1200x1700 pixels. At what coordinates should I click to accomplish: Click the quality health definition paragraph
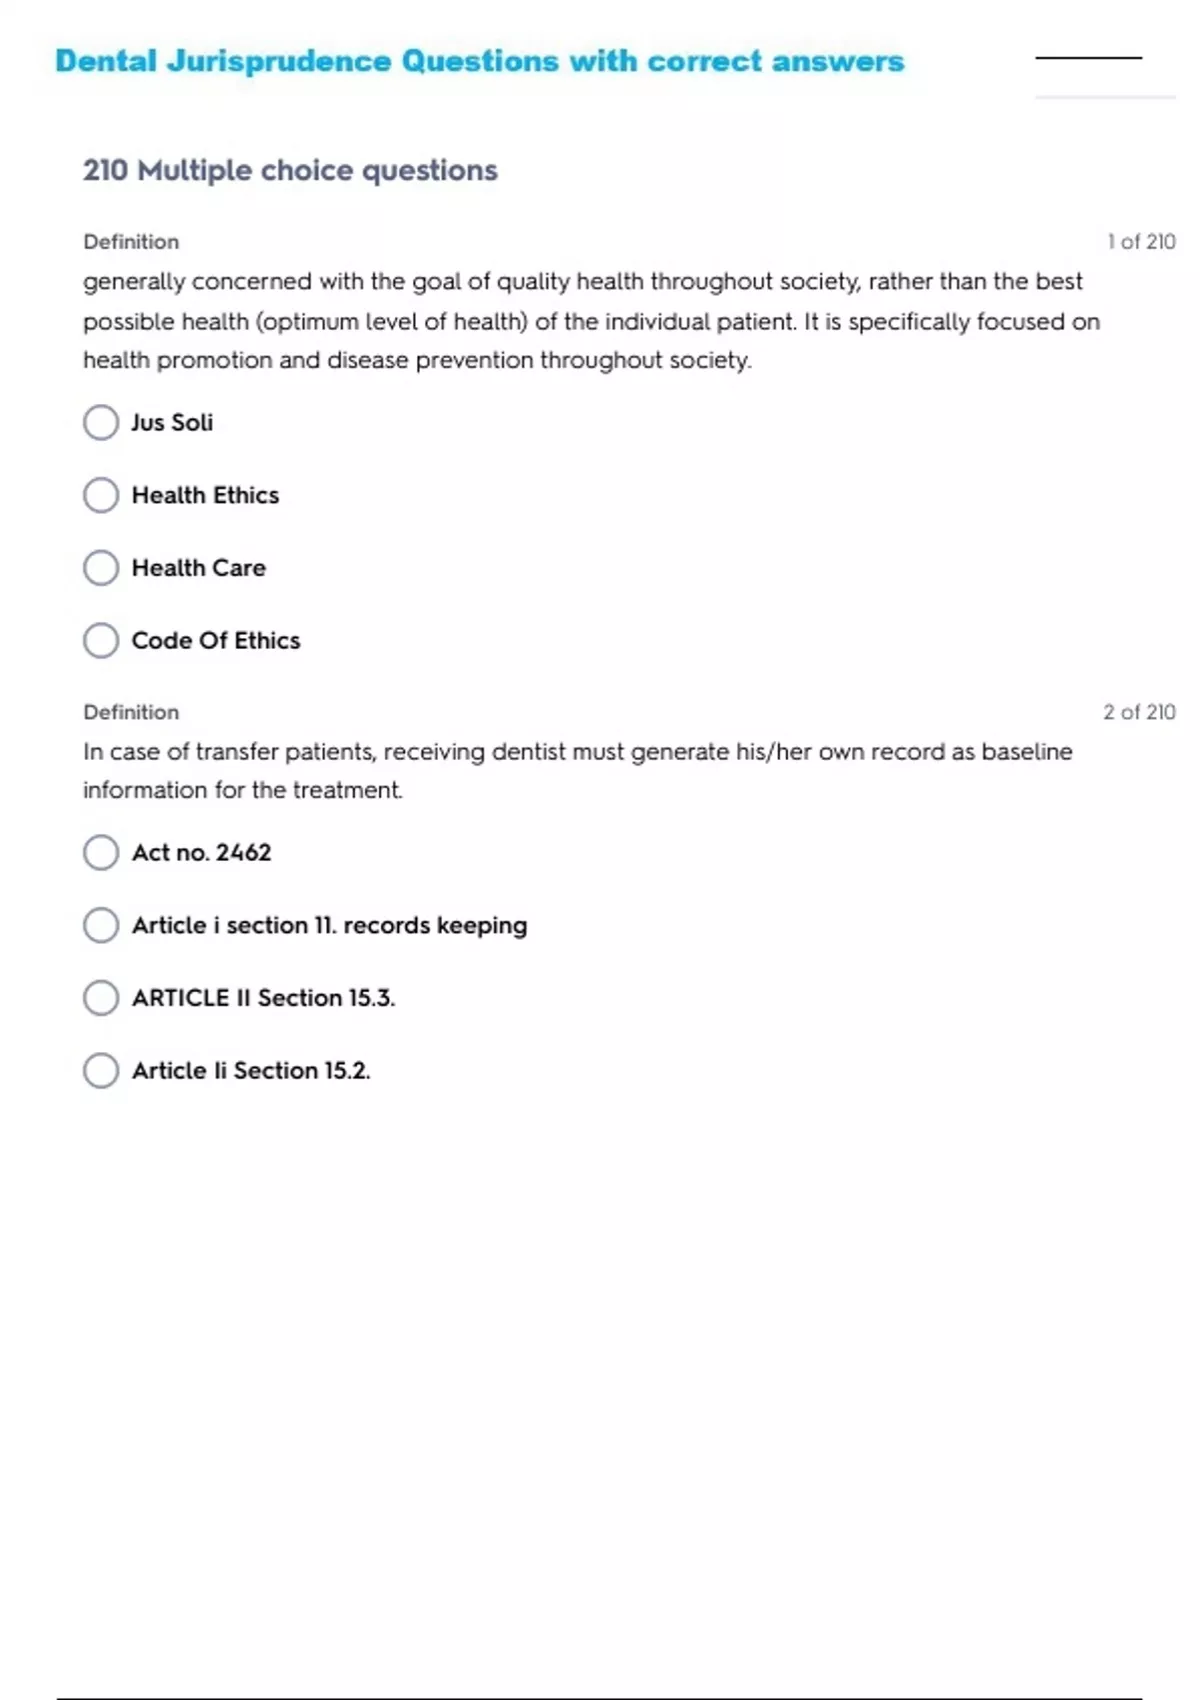point(590,321)
